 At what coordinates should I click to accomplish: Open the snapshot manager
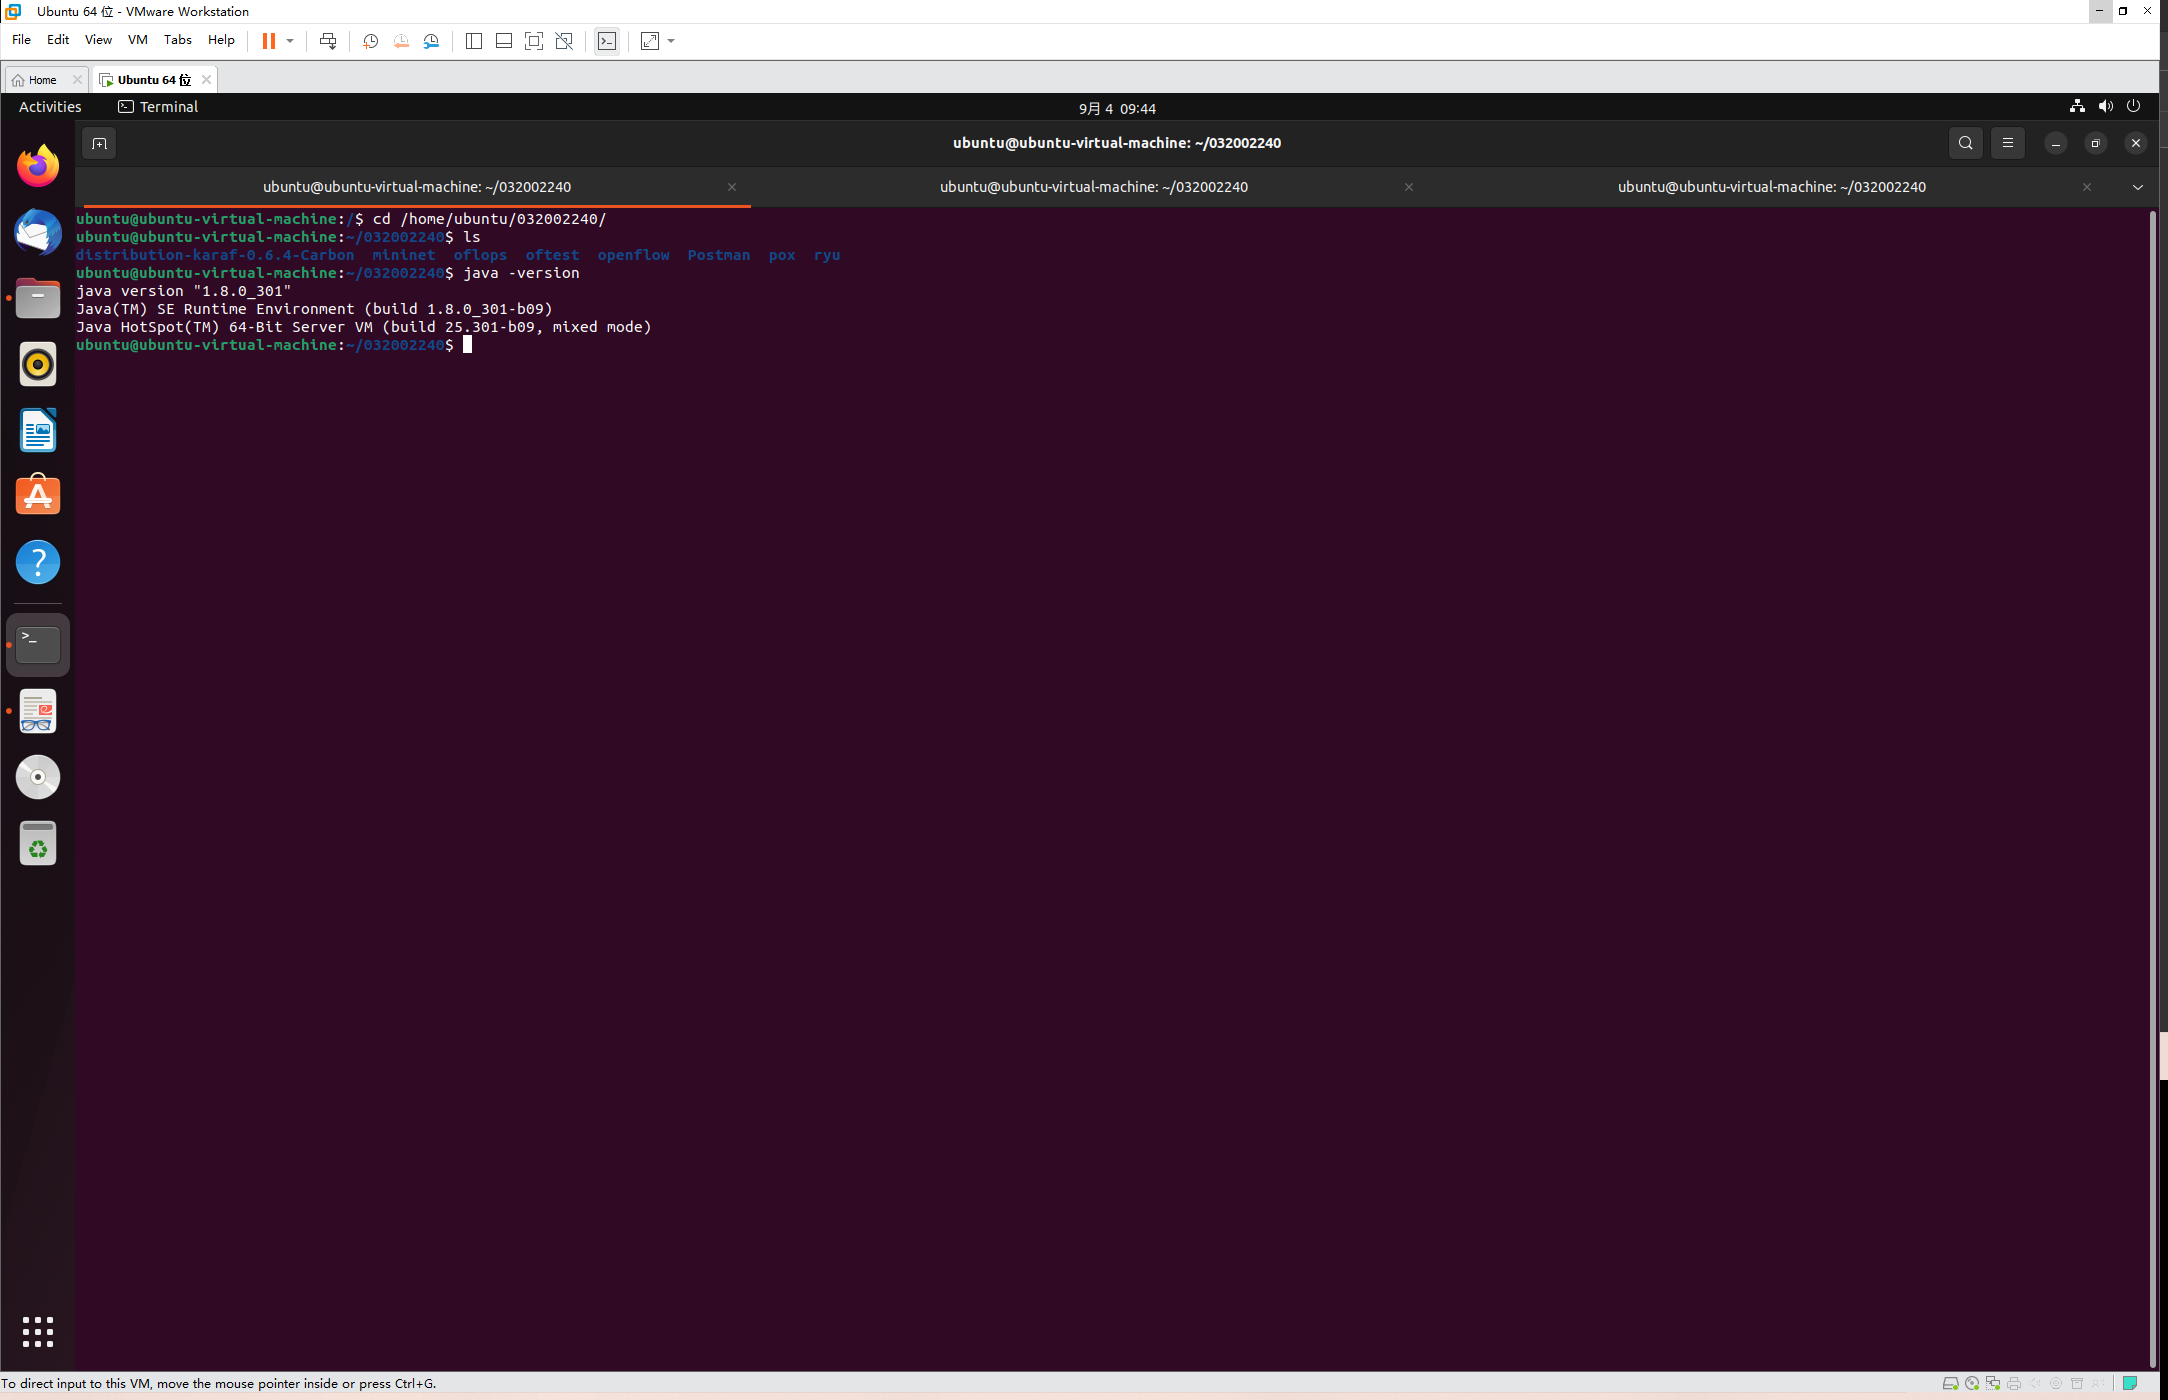click(431, 41)
